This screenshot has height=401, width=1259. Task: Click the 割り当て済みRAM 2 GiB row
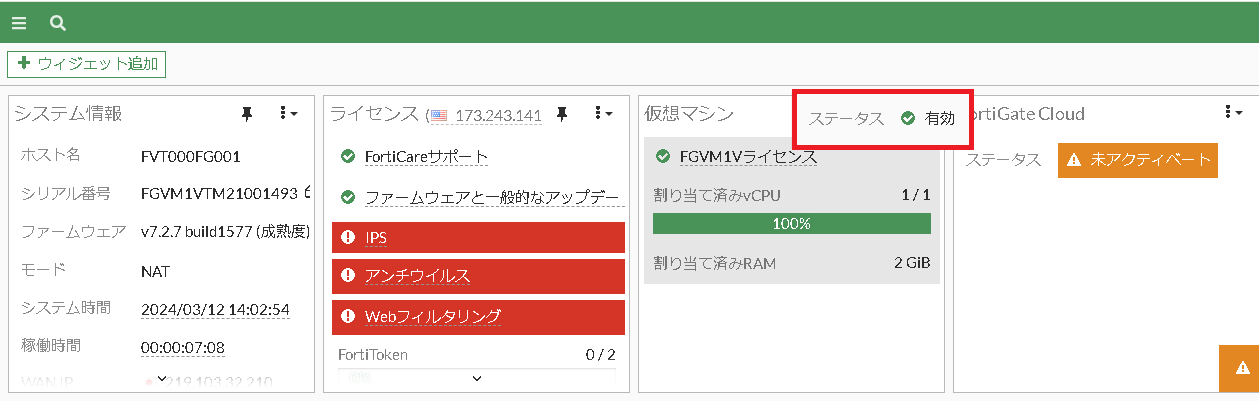pos(791,263)
